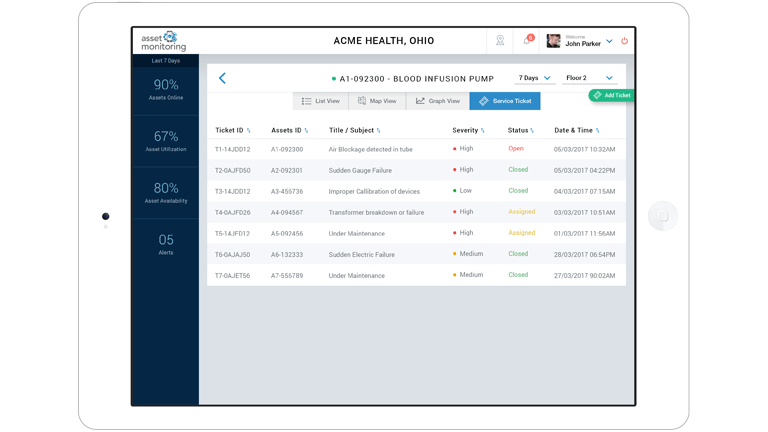Switch to List View tab
This screenshot has height=432, width=768.
(321, 101)
